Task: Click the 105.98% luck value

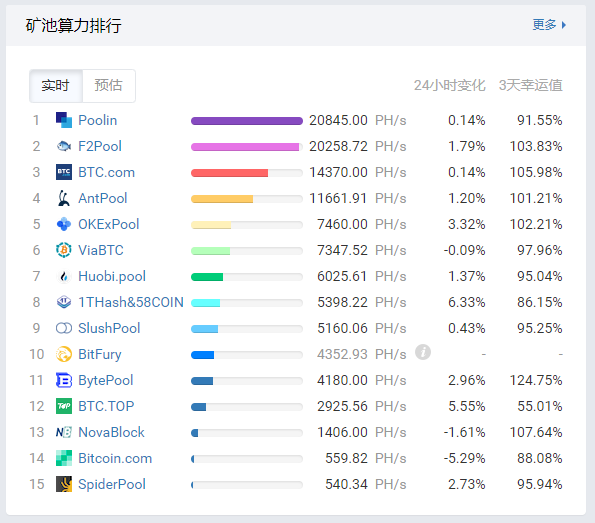Action: click(536, 172)
